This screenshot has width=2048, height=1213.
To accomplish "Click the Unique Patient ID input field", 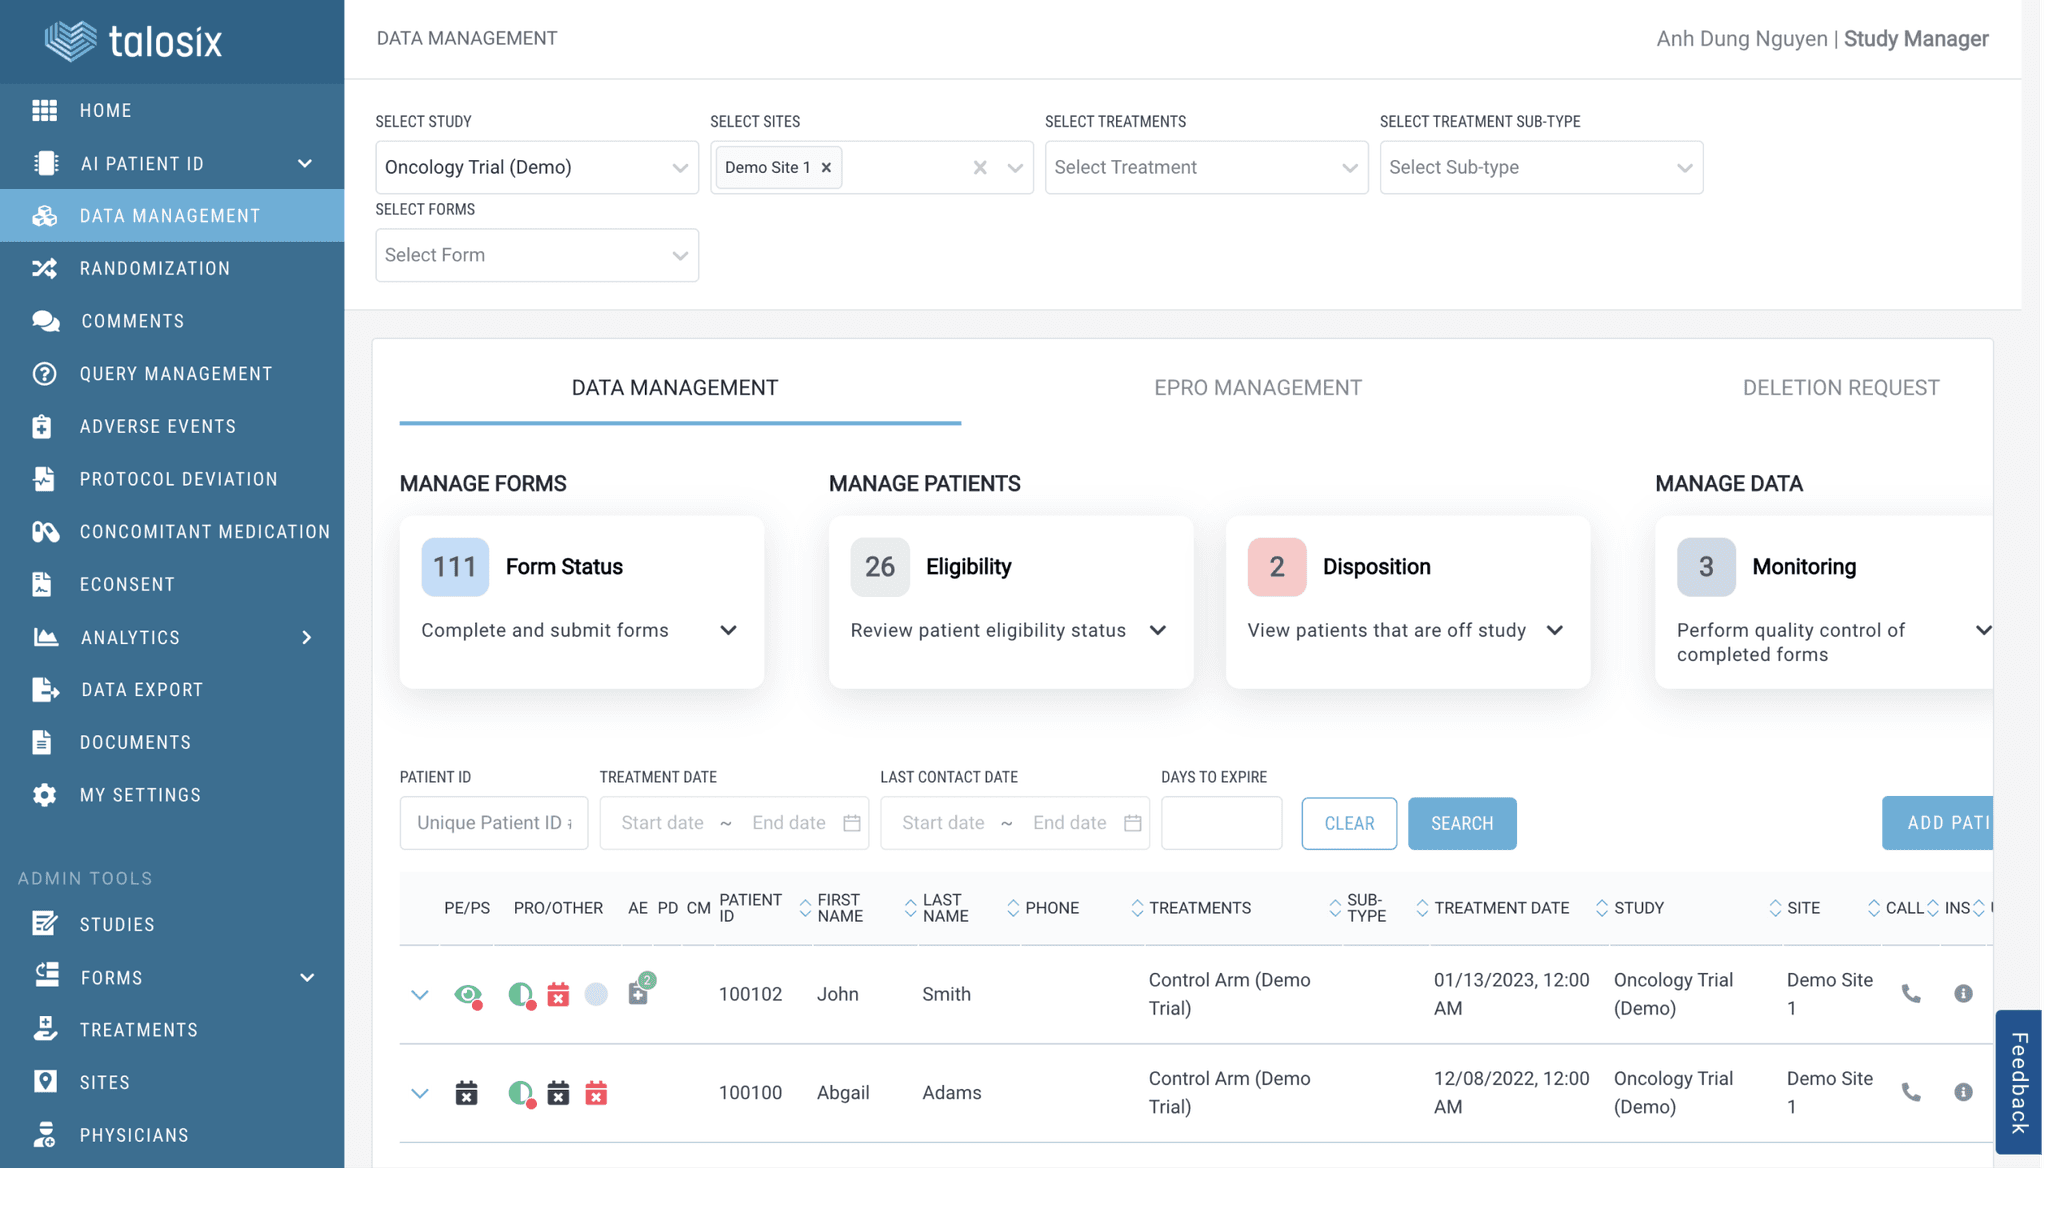I will [493, 822].
